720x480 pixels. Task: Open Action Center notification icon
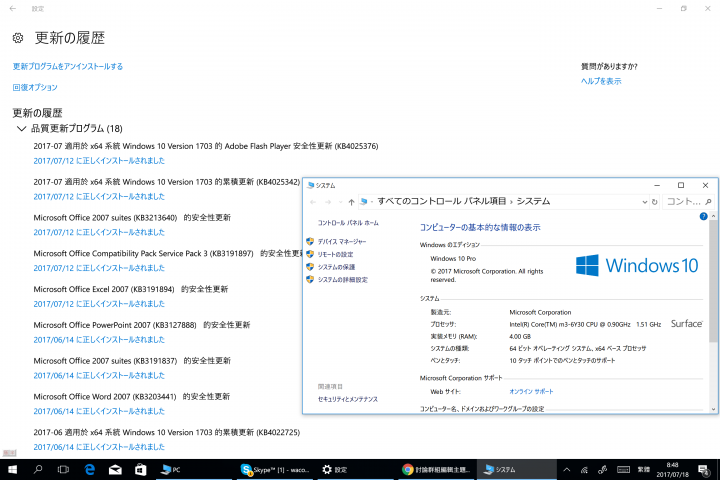[x=703, y=469]
